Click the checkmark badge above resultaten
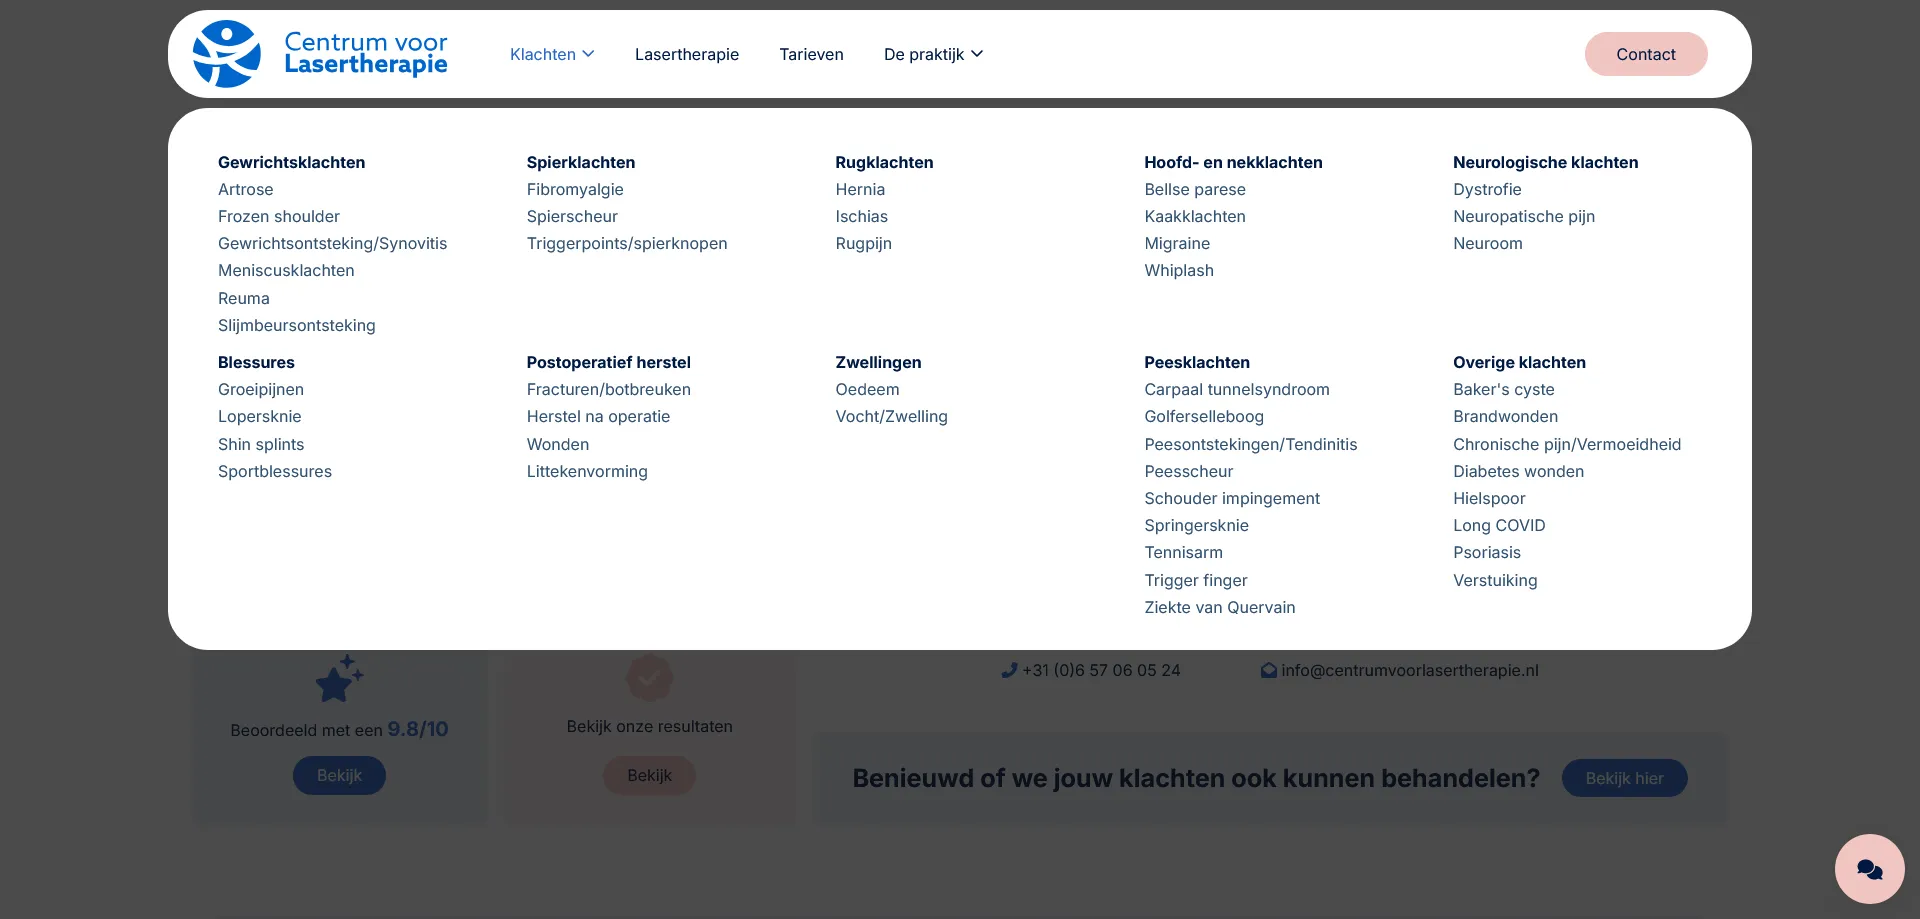The image size is (1920, 919). click(x=649, y=677)
